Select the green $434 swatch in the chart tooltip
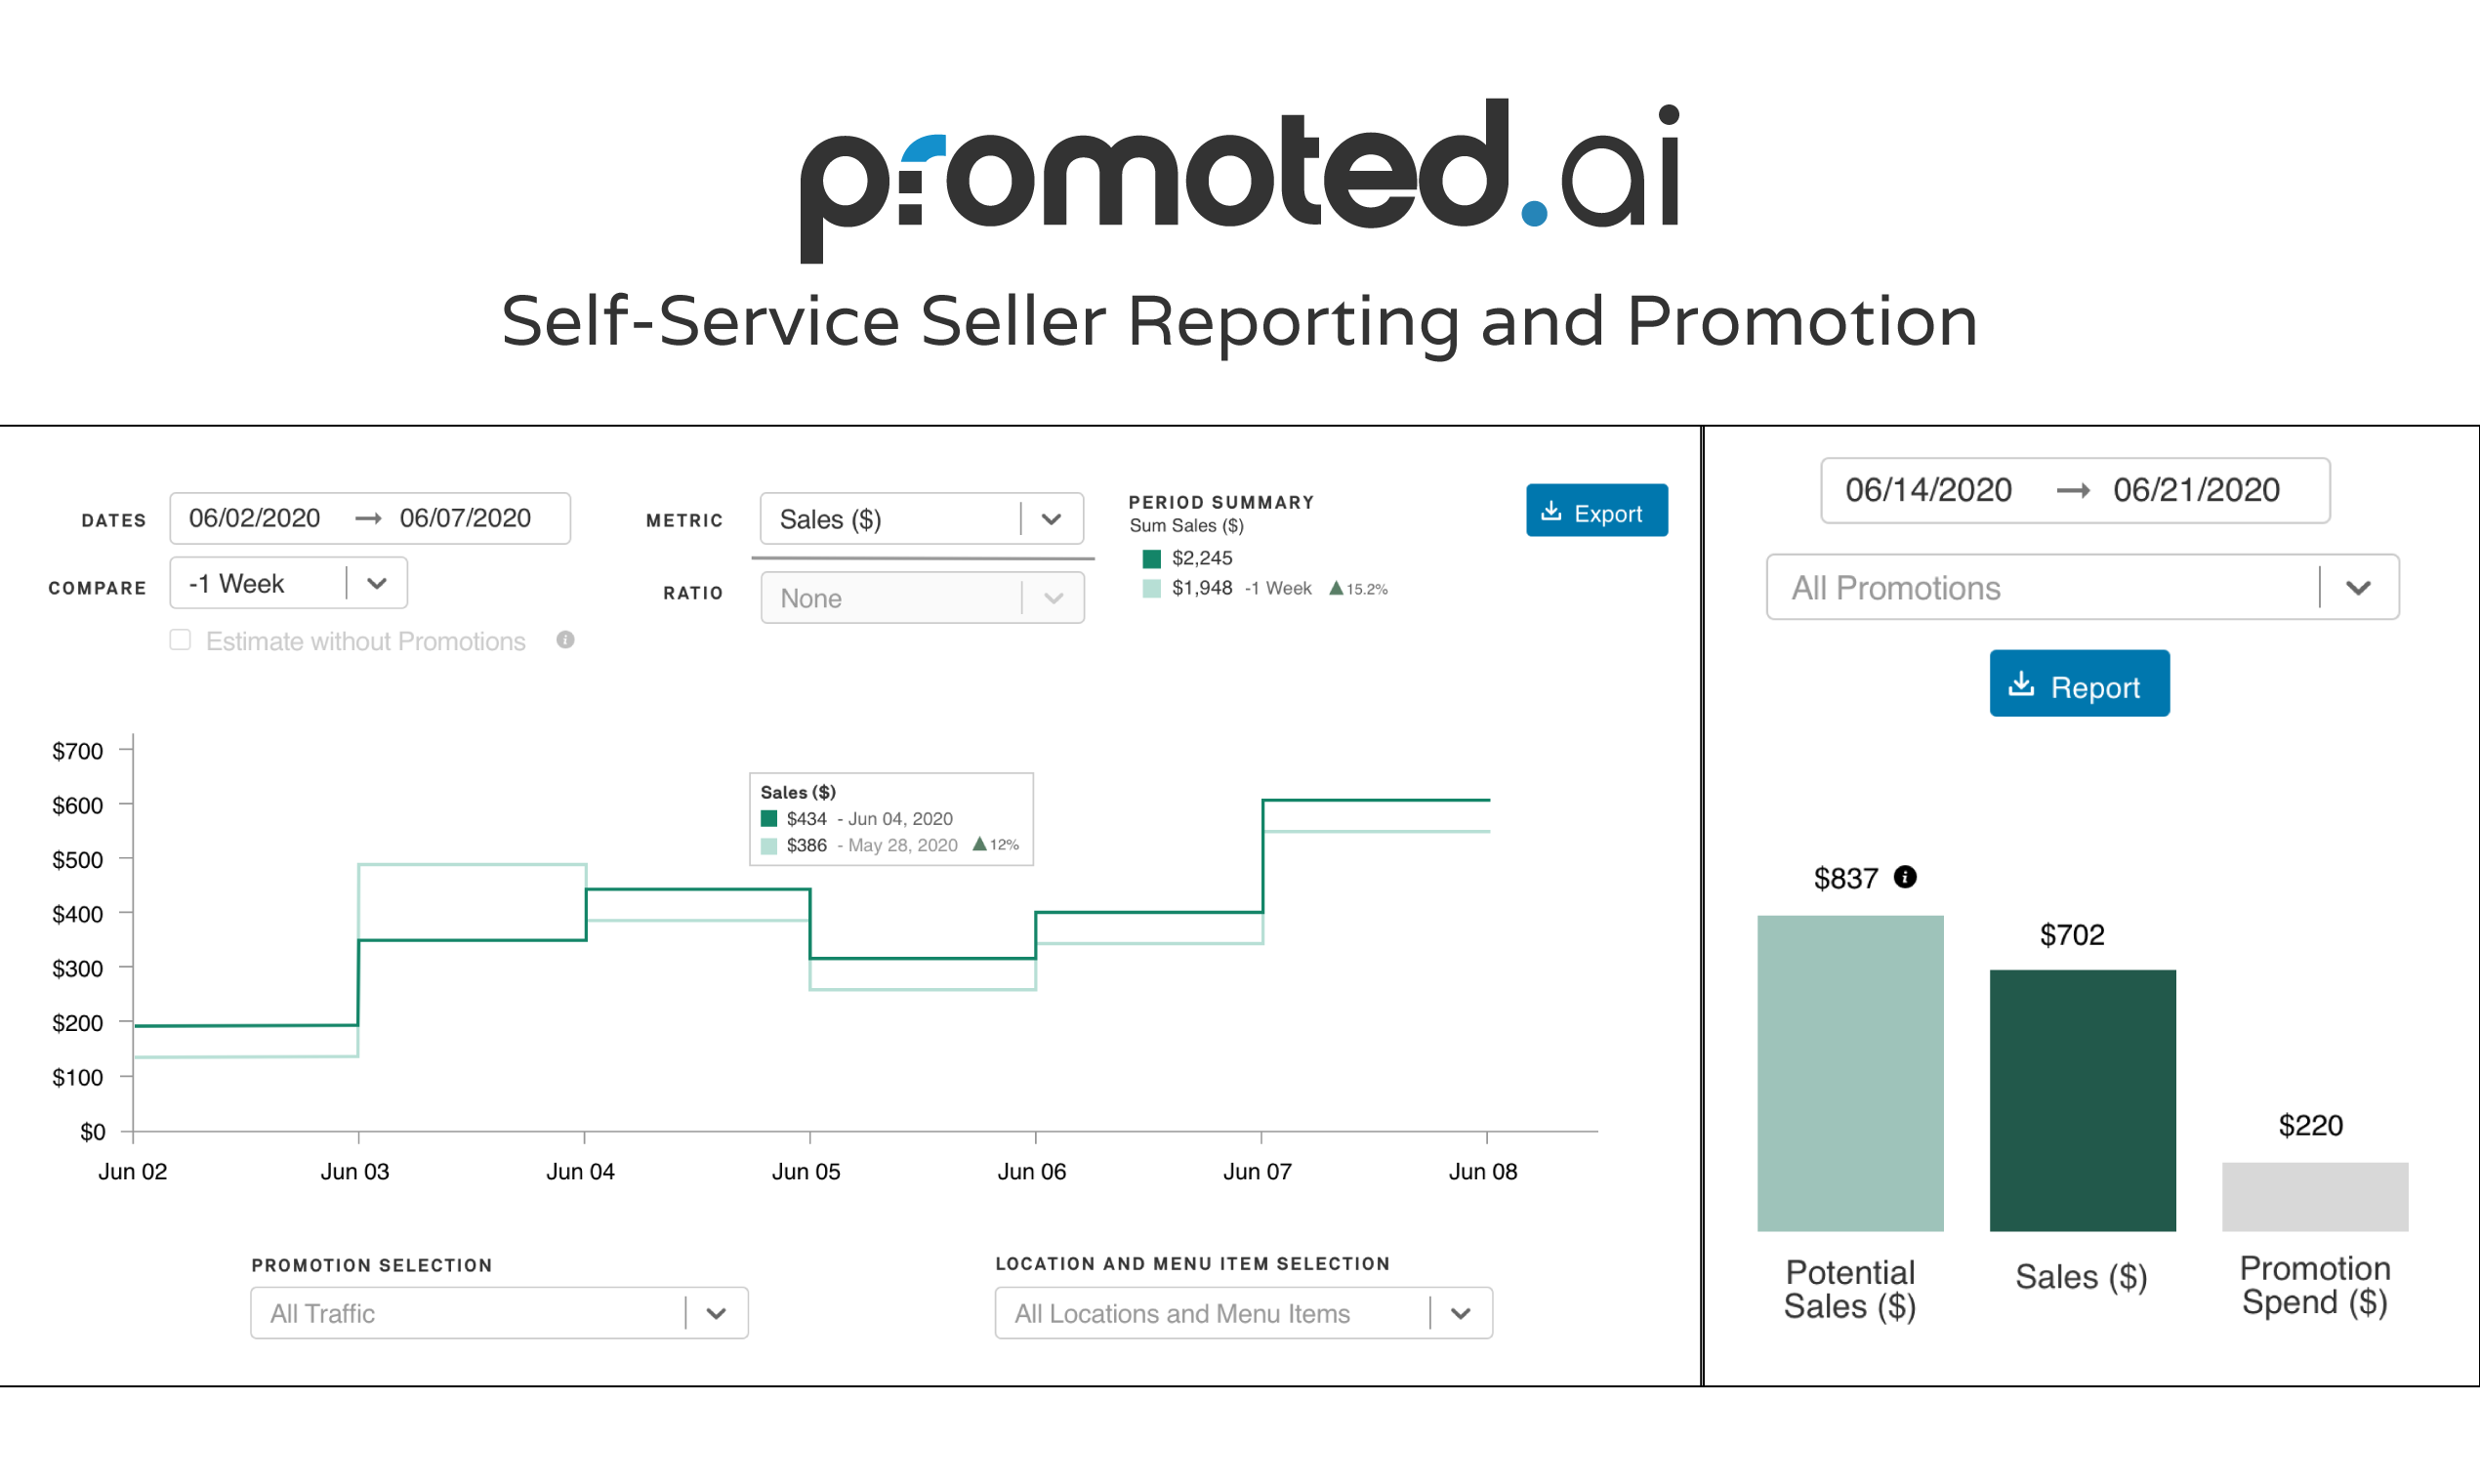This screenshot has width=2480, height=1484. click(768, 818)
